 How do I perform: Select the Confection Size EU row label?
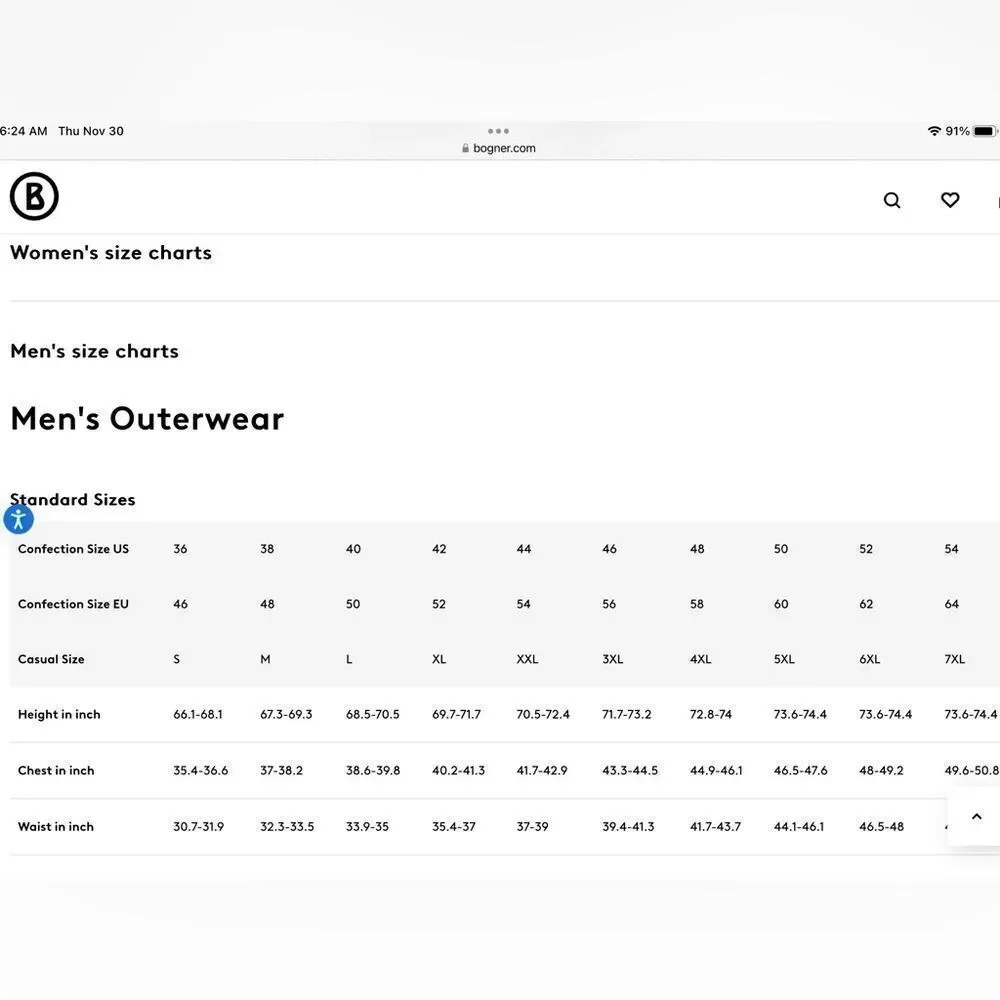click(x=73, y=604)
